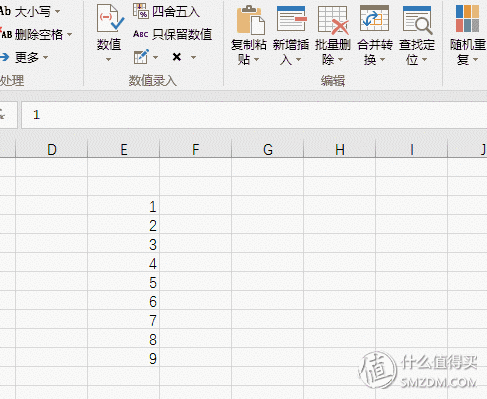Screen dimensions: 487x399
Task: Click the 大小写 text label
Action: click(33, 12)
